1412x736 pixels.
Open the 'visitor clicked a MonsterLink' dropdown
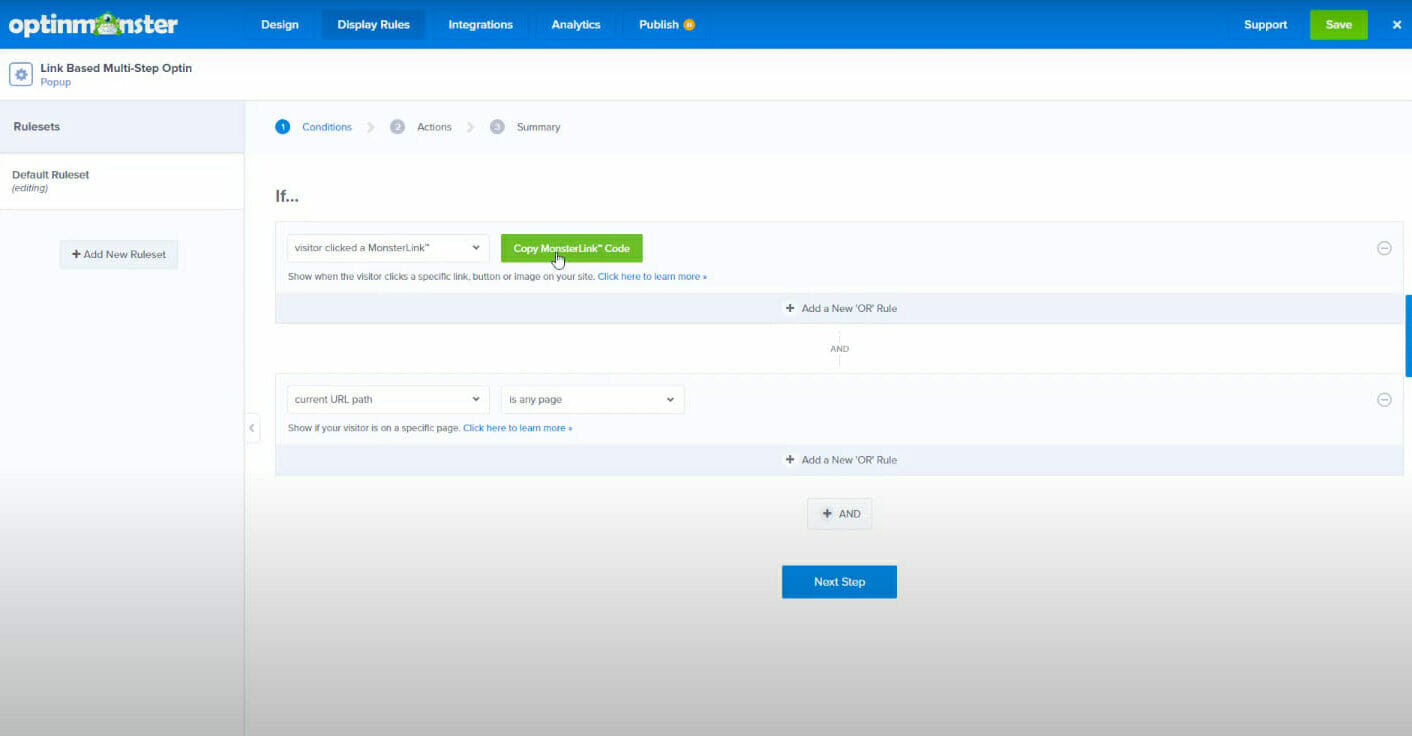point(388,248)
